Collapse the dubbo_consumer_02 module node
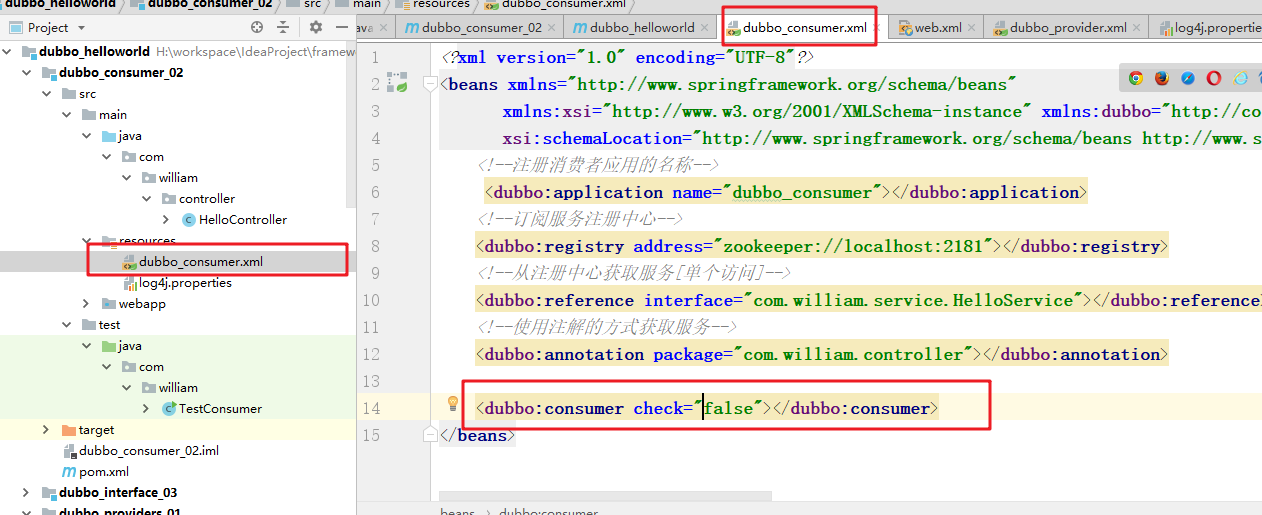 coord(27,73)
